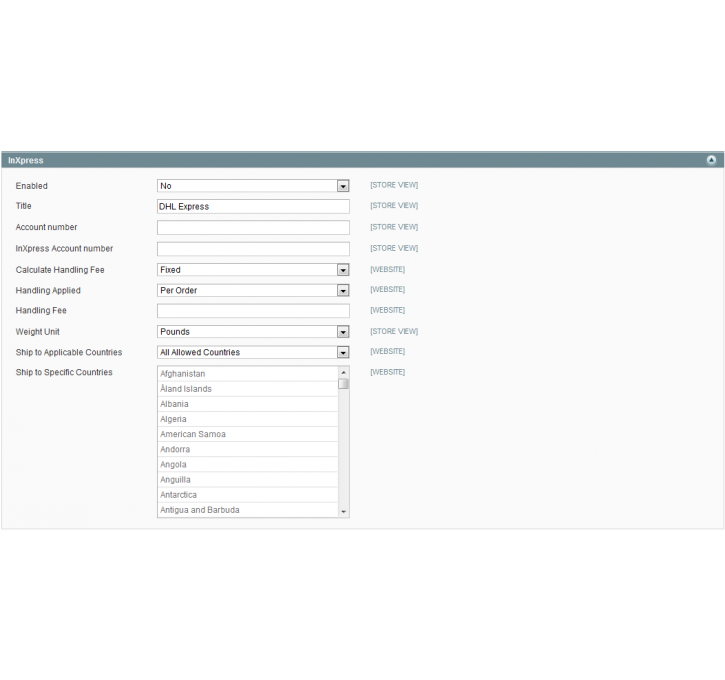The height and width of the screenshot is (680, 725).
Task: Click the InXpress section header title
Action: (25, 160)
